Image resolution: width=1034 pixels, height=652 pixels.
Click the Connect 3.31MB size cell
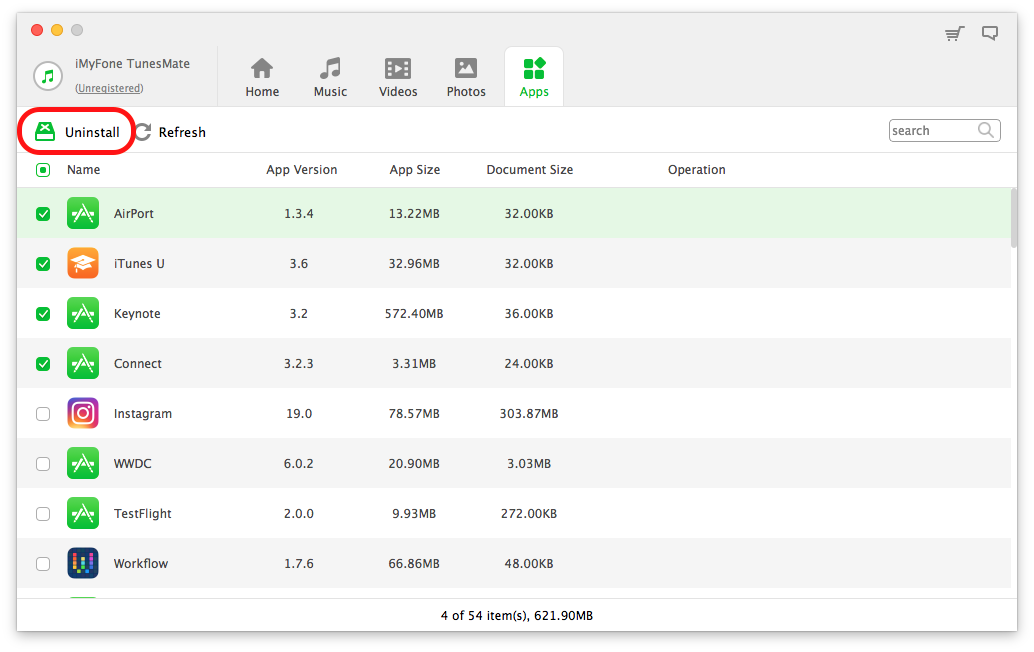[414, 364]
